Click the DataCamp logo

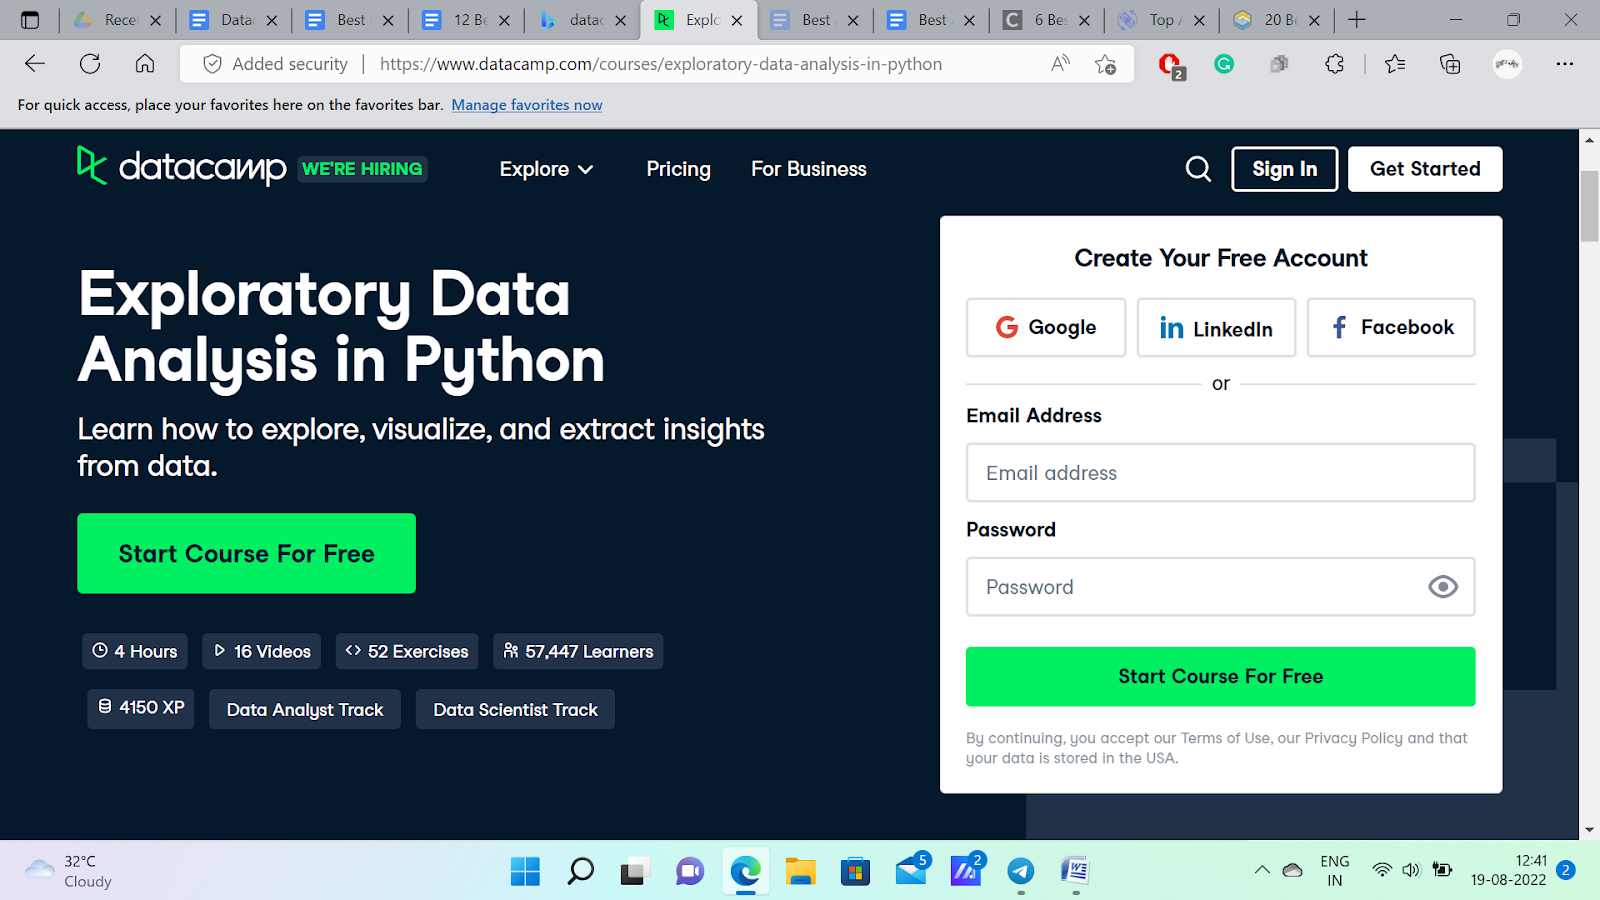point(182,167)
